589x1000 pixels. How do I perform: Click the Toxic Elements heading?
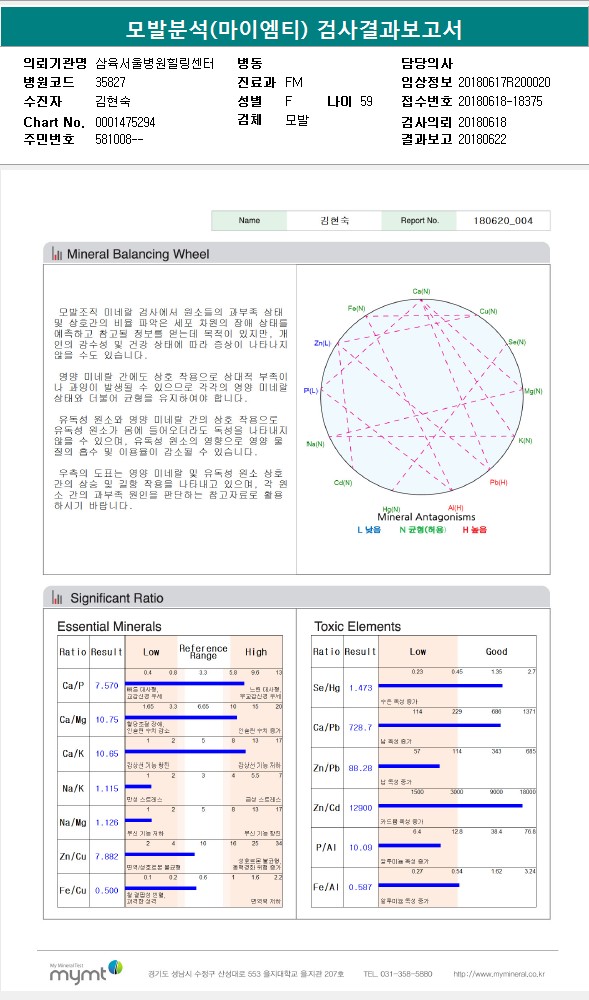[358, 626]
